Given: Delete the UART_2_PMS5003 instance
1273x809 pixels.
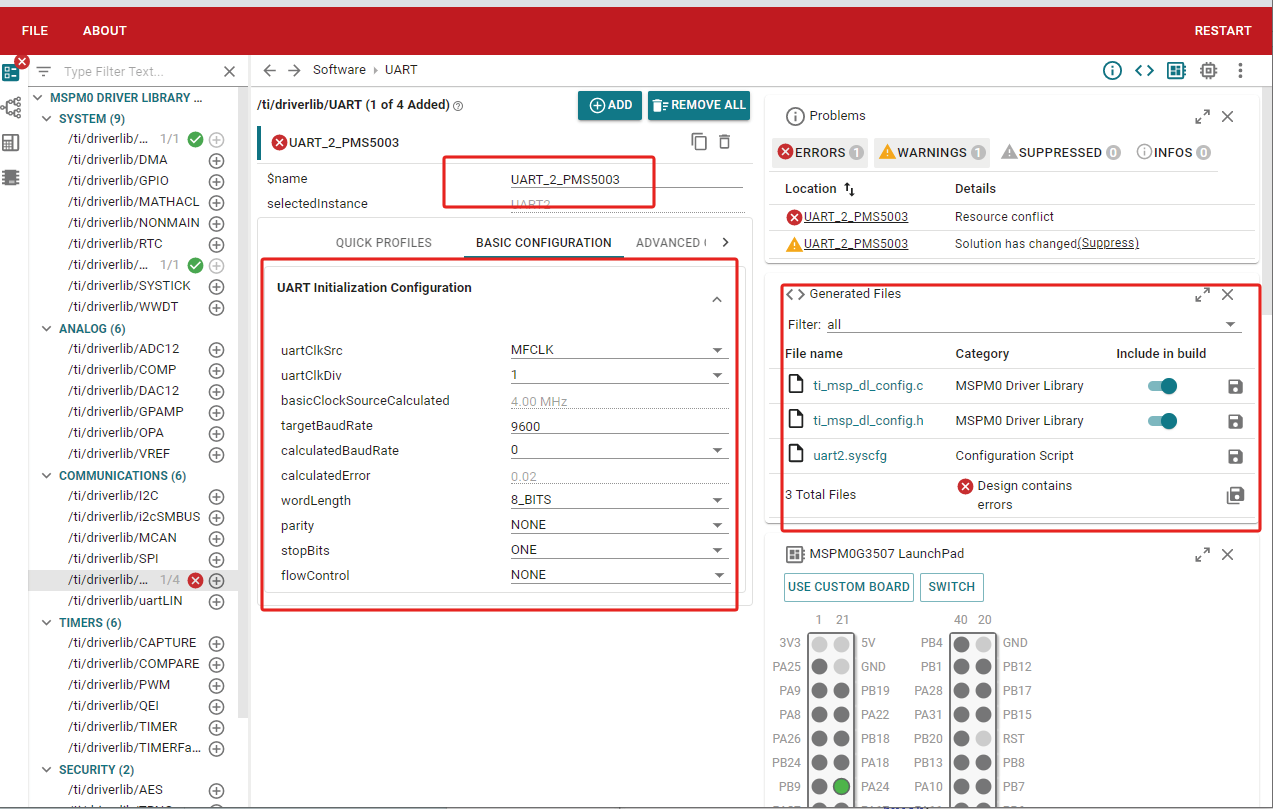Looking at the screenshot, I should [x=725, y=142].
